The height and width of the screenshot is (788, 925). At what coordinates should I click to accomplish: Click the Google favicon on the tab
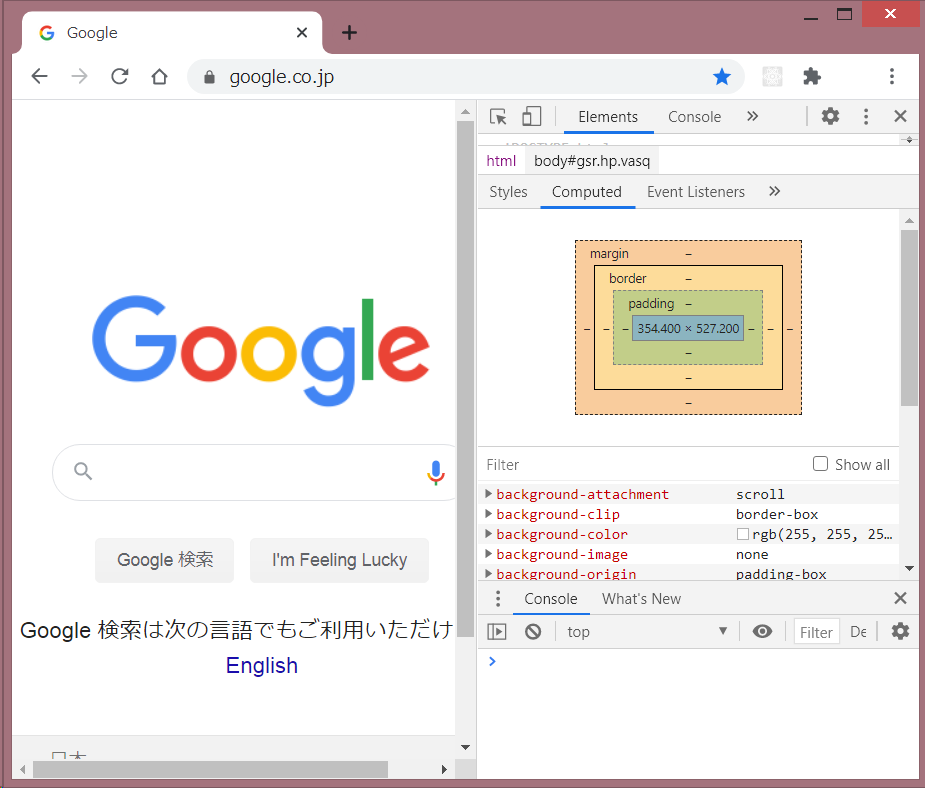[x=47, y=33]
